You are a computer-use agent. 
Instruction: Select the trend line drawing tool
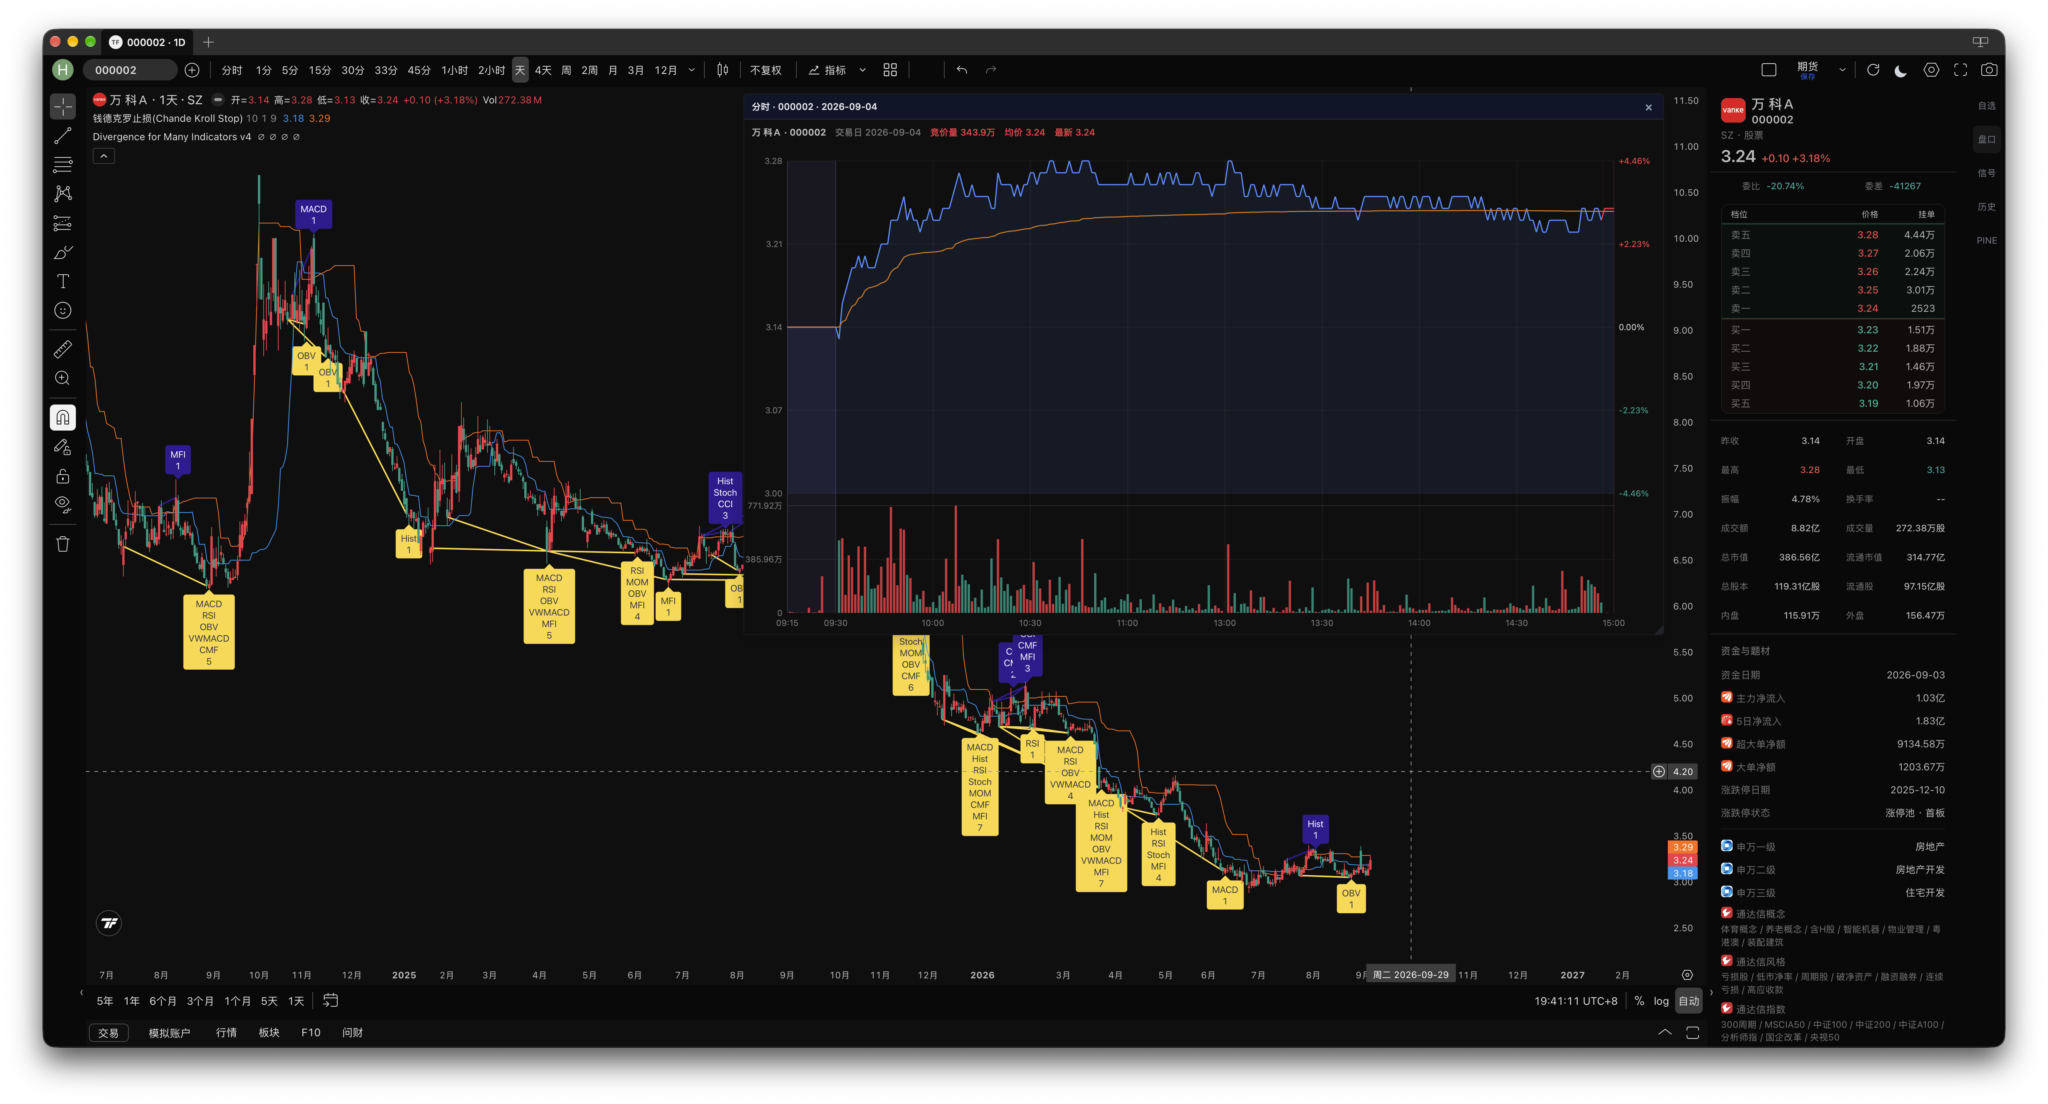pyautogui.click(x=63, y=135)
